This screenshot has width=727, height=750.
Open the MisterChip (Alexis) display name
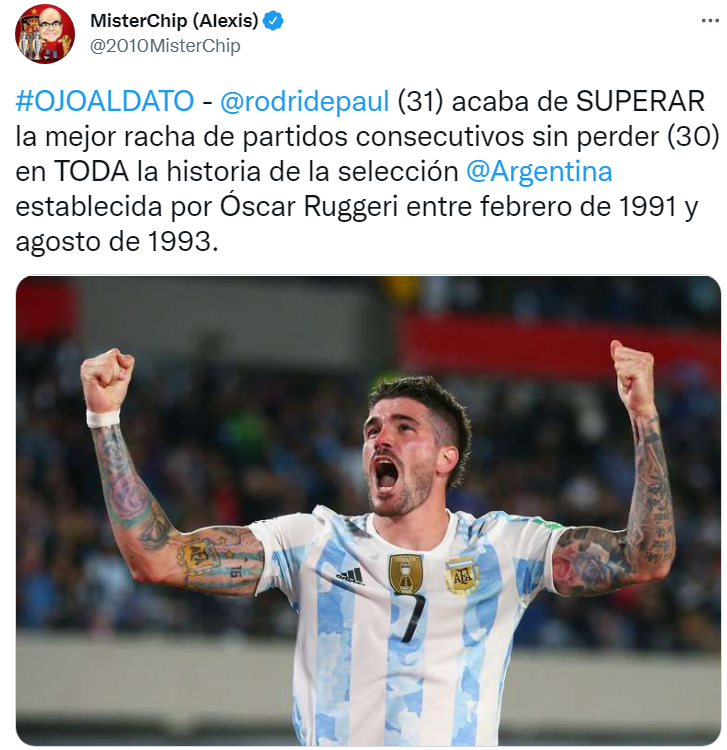click(x=175, y=21)
